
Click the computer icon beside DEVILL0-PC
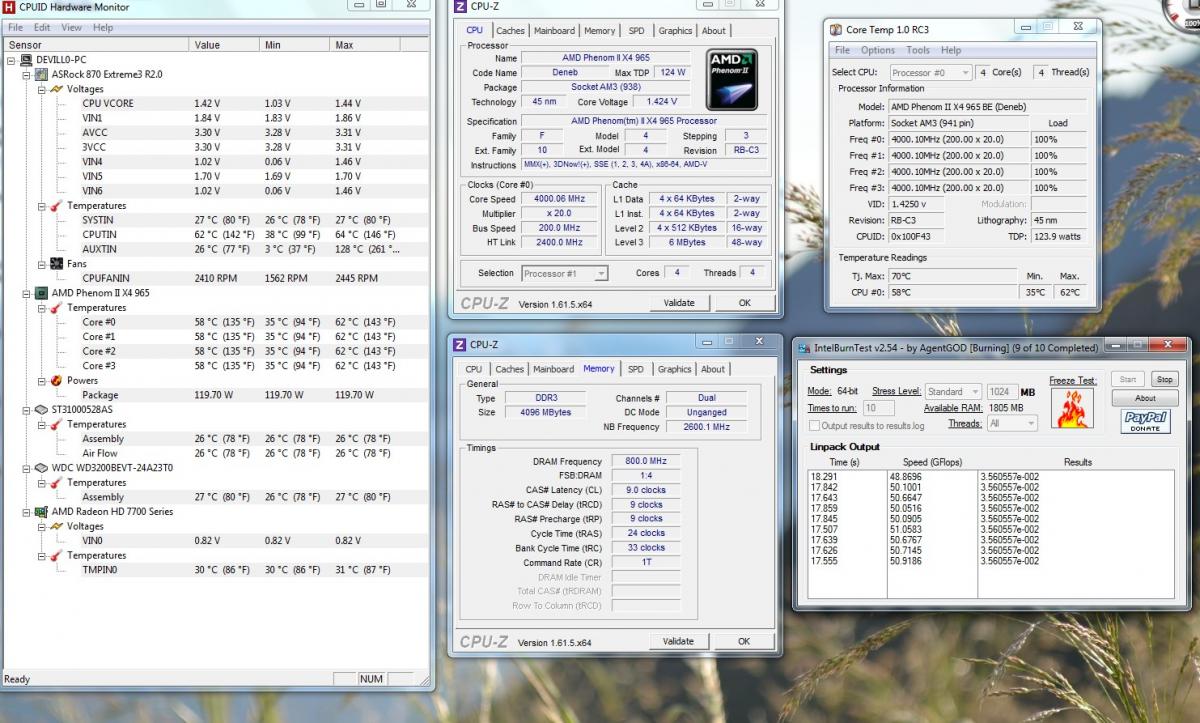[x=26, y=60]
